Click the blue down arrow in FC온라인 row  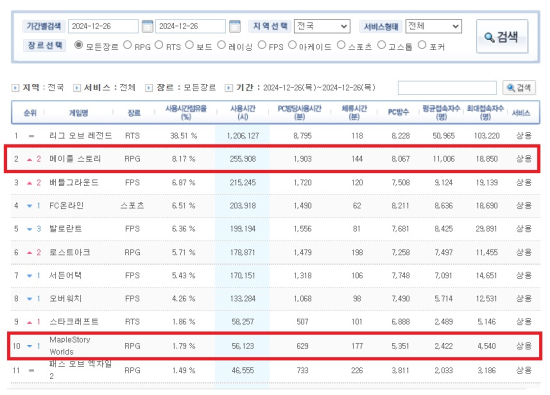(x=29, y=206)
